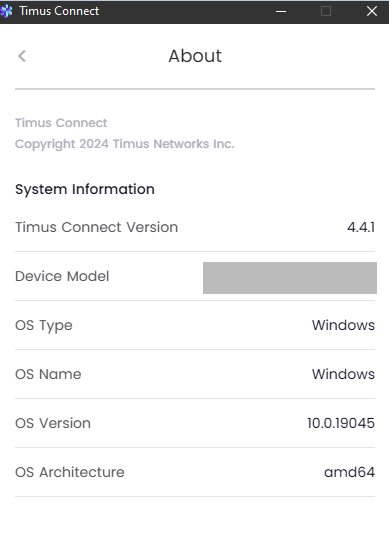
Task: Click the disabled maximize button
Action: (326, 11)
